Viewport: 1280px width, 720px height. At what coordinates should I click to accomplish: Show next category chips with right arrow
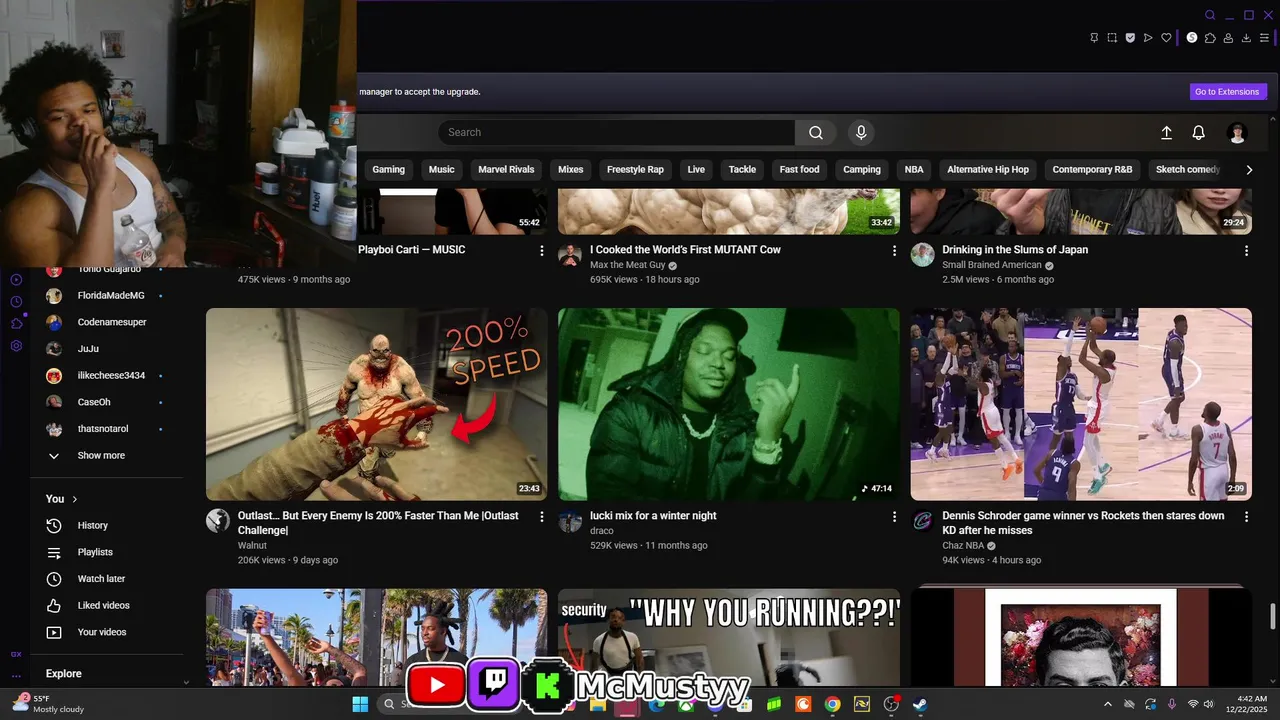click(1248, 170)
